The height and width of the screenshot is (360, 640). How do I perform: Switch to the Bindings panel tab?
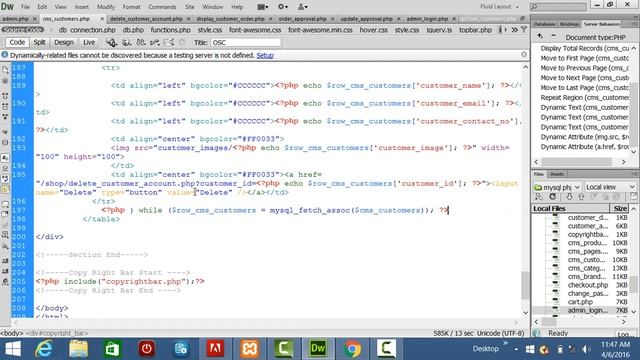coord(569,24)
